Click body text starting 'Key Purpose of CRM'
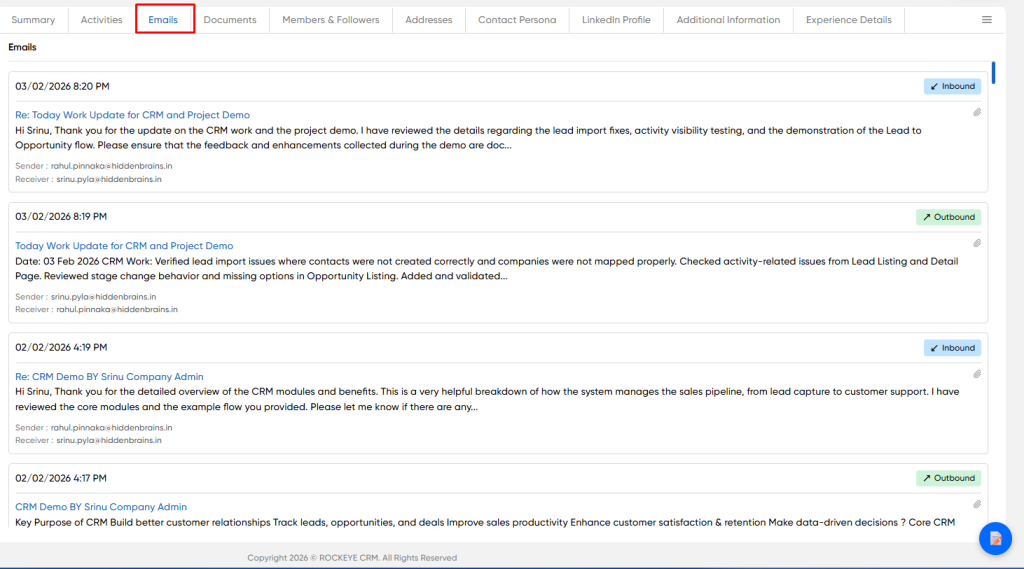 (485, 523)
